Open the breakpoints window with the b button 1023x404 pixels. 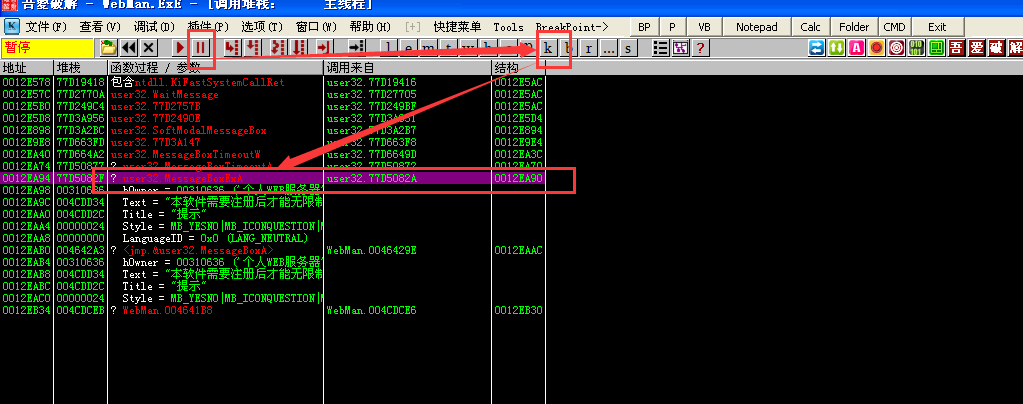(568, 48)
